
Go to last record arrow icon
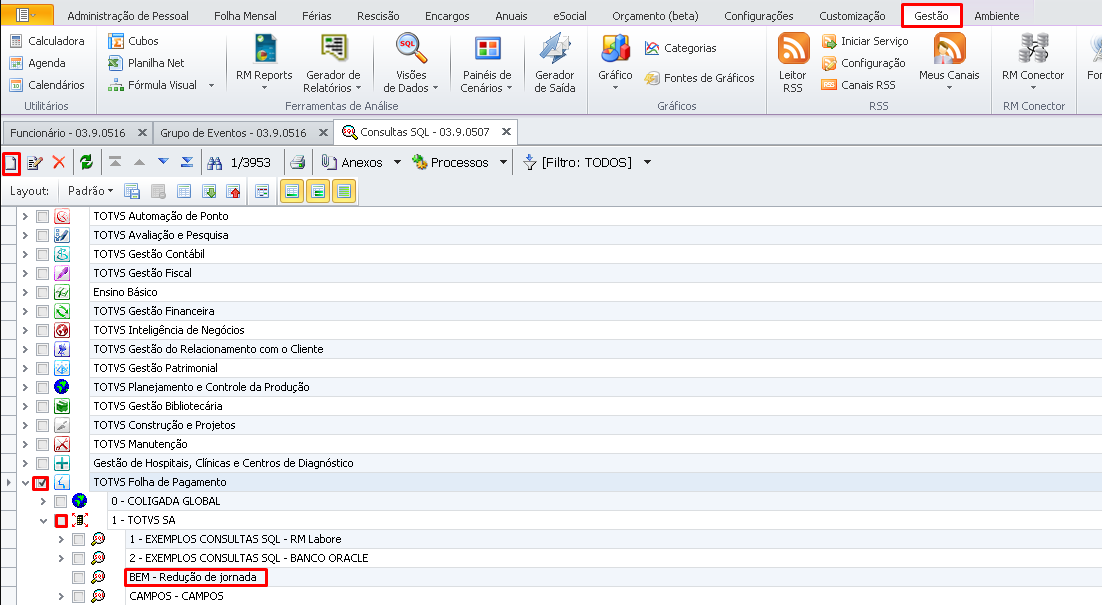pyautogui.click(x=187, y=162)
